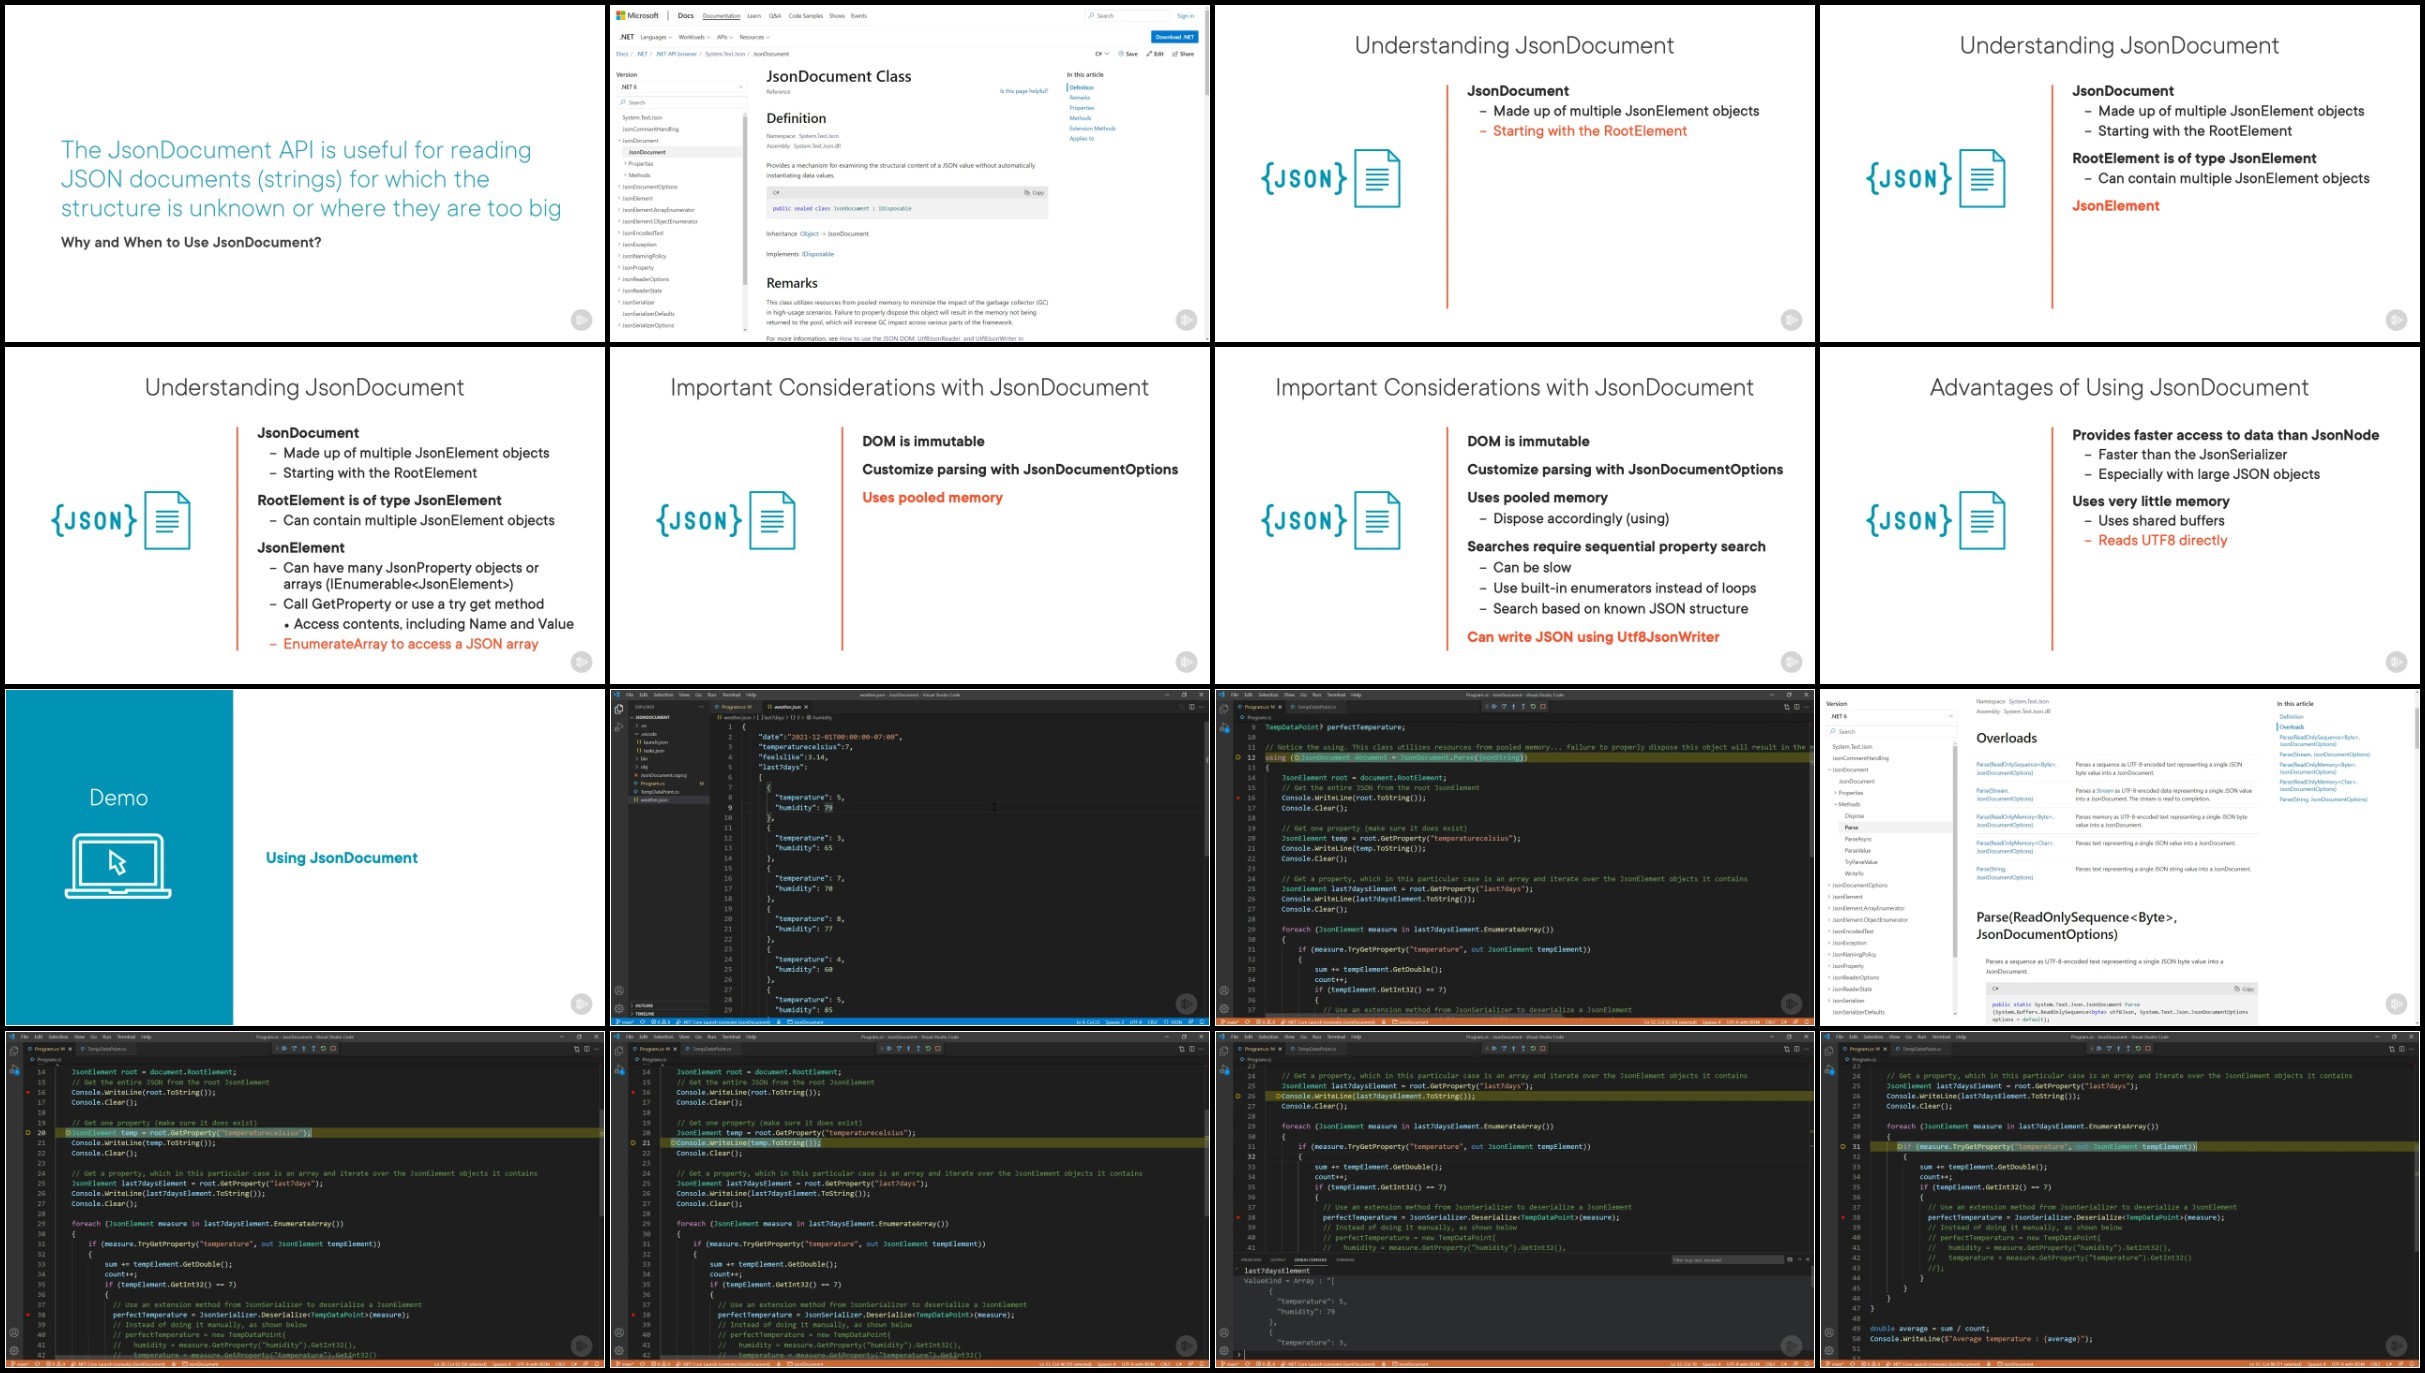
Task: Click Is this page helpful link
Action: (1024, 91)
